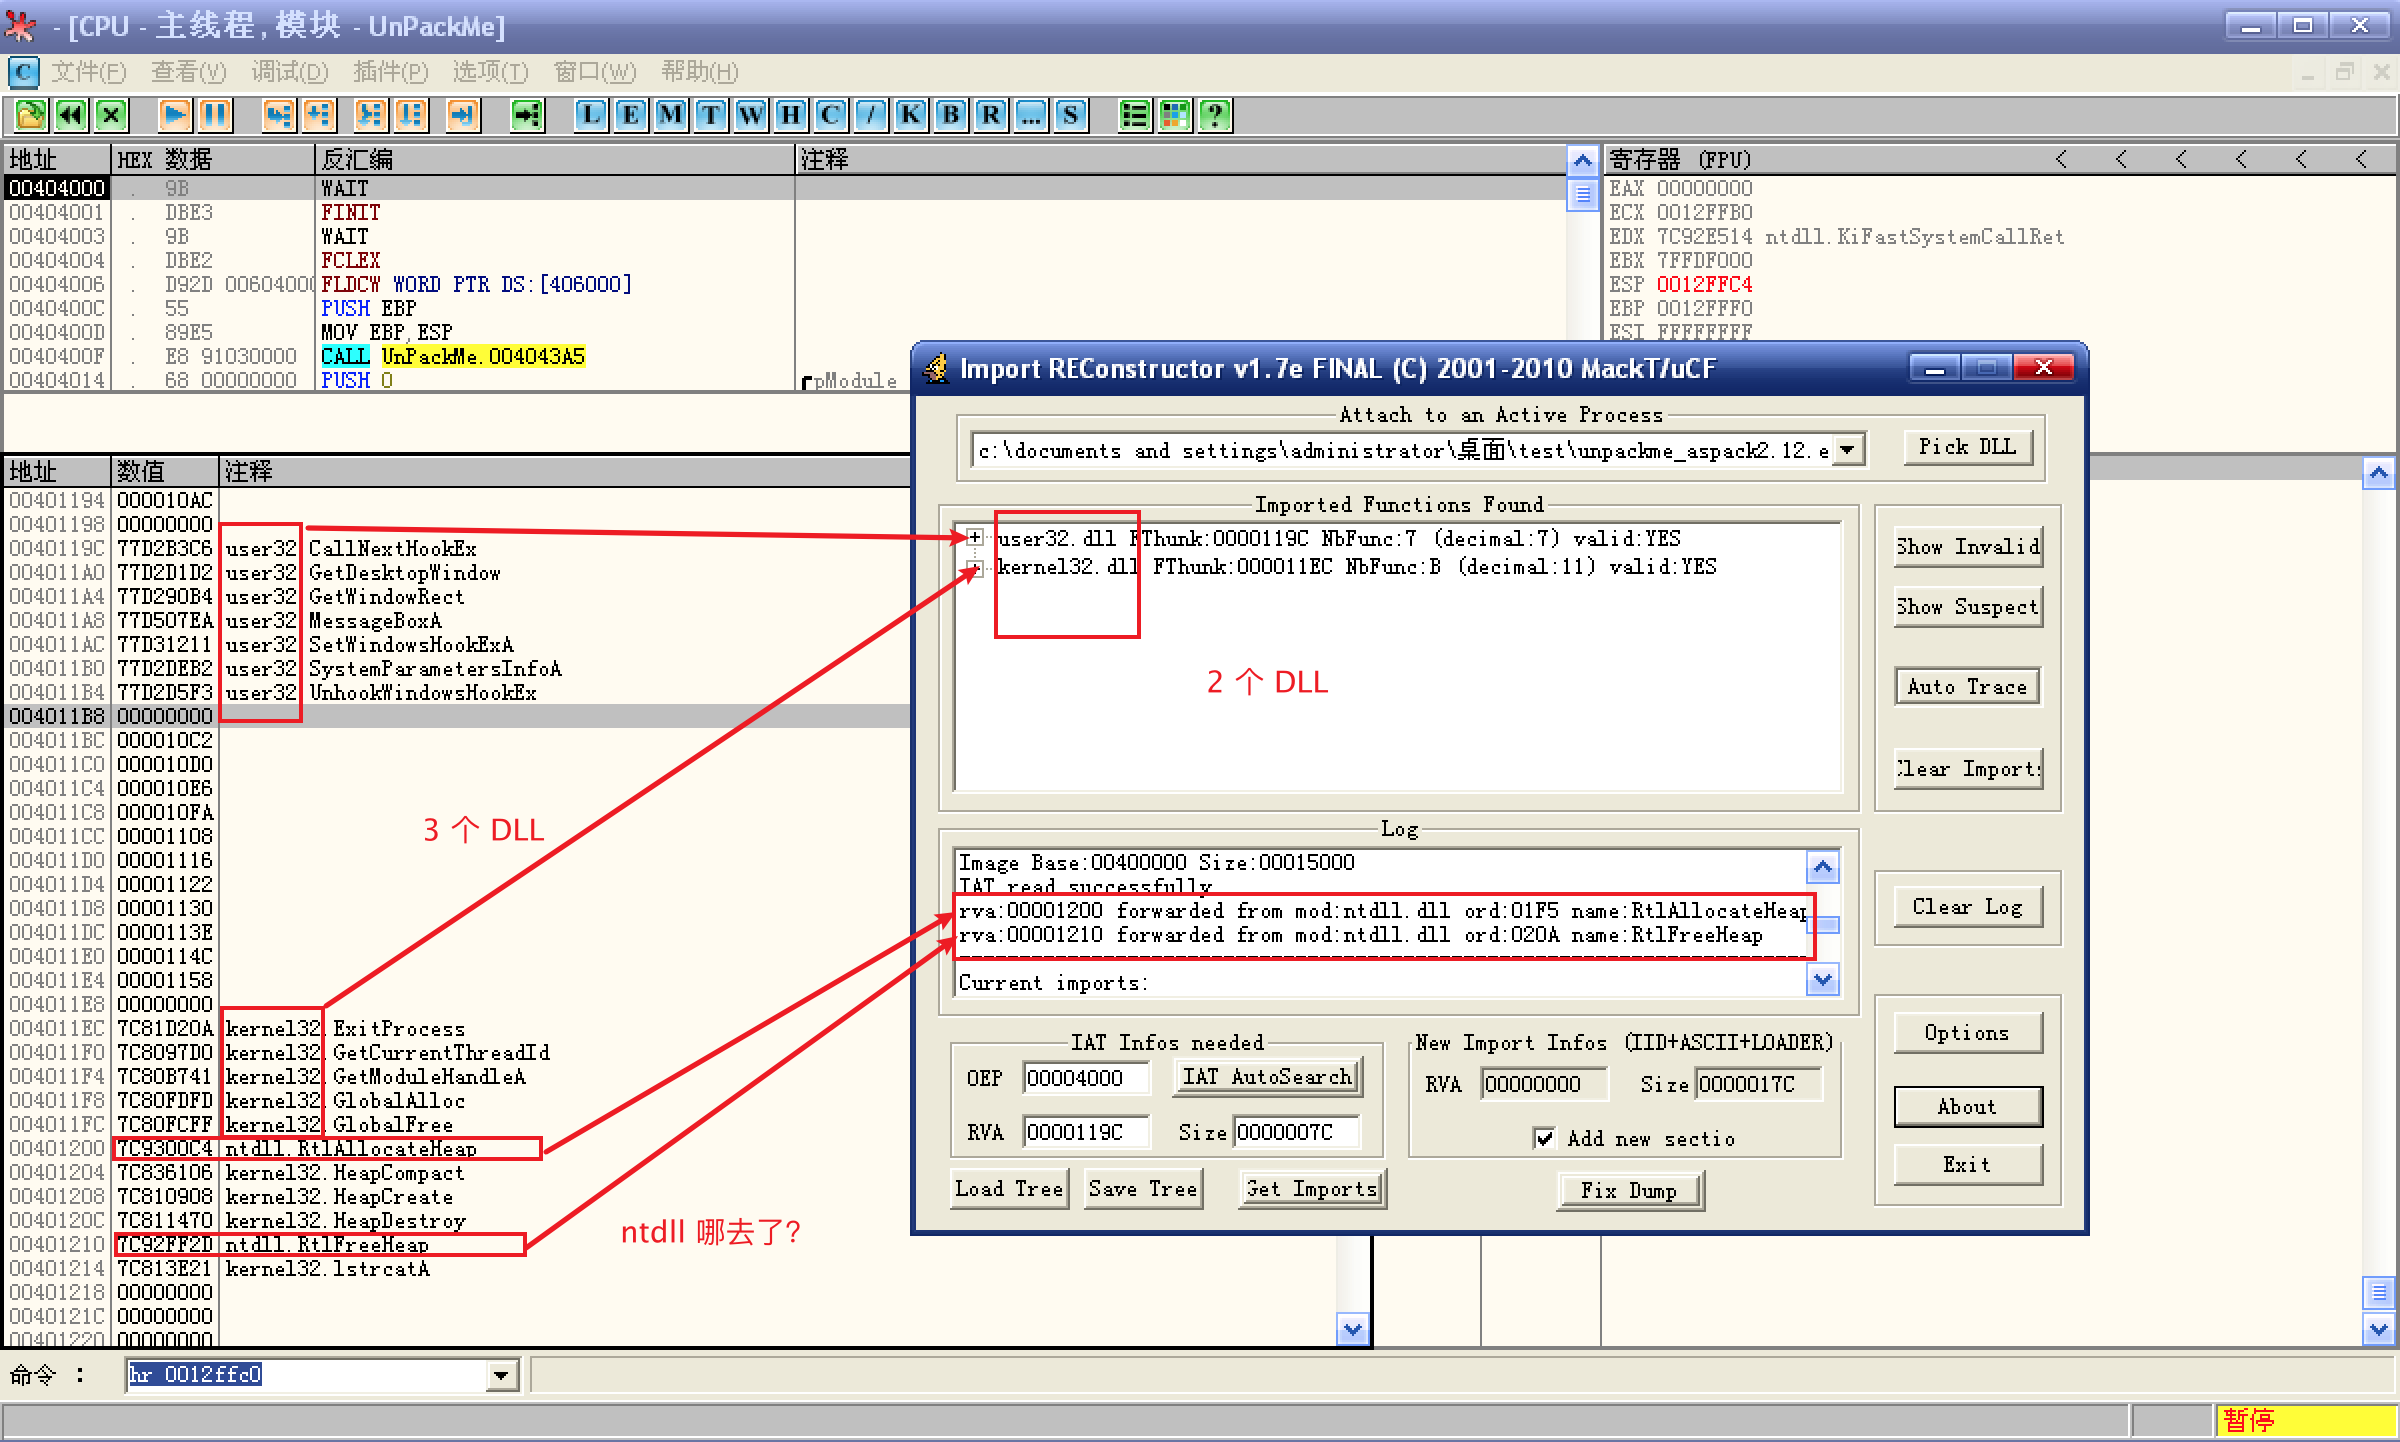Open the 插件(P) plugins menu

tap(390, 72)
